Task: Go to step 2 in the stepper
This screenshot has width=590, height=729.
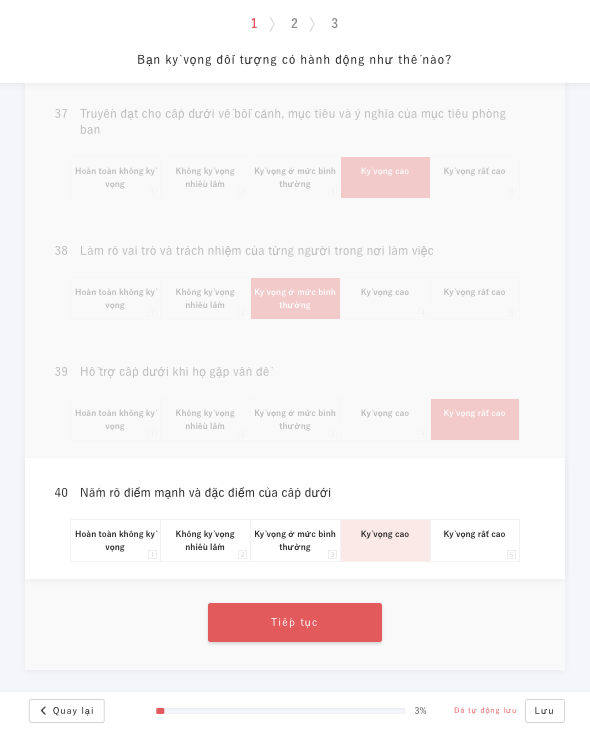Action: pyautogui.click(x=294, y=23)
